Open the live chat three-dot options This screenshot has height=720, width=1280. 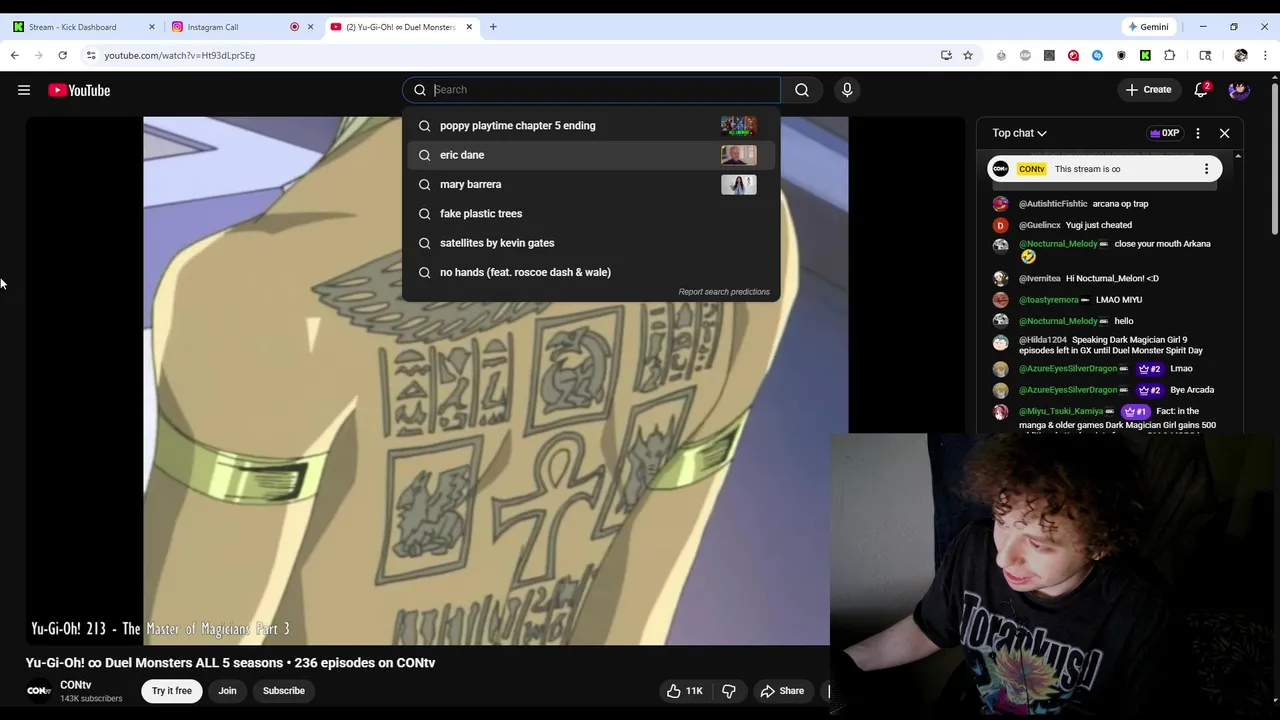1198,133
